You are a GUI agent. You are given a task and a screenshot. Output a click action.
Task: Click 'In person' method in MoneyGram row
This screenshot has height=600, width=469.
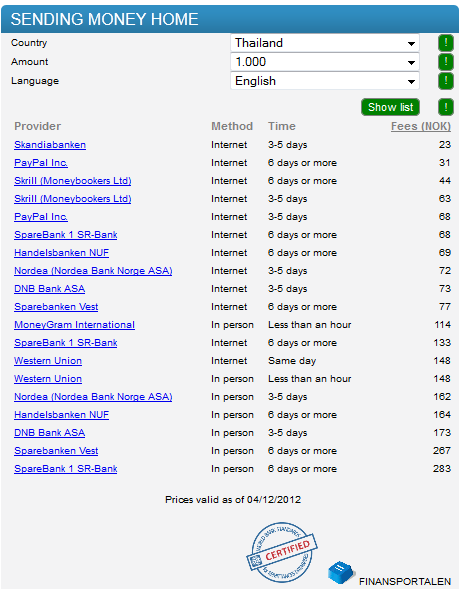pyautogui.click(x=232, y=324)
